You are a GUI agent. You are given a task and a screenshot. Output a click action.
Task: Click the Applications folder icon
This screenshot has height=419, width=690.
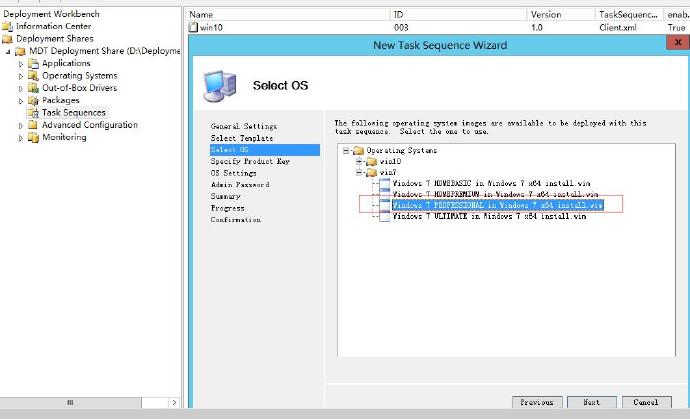coord(33,63)
